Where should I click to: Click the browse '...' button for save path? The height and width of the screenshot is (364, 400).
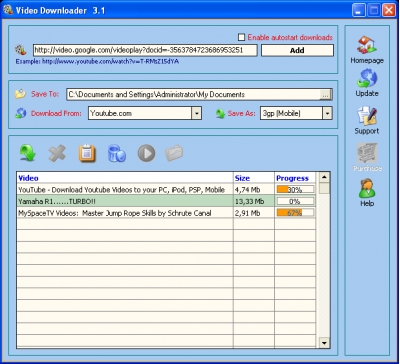(x=325, y=95)
